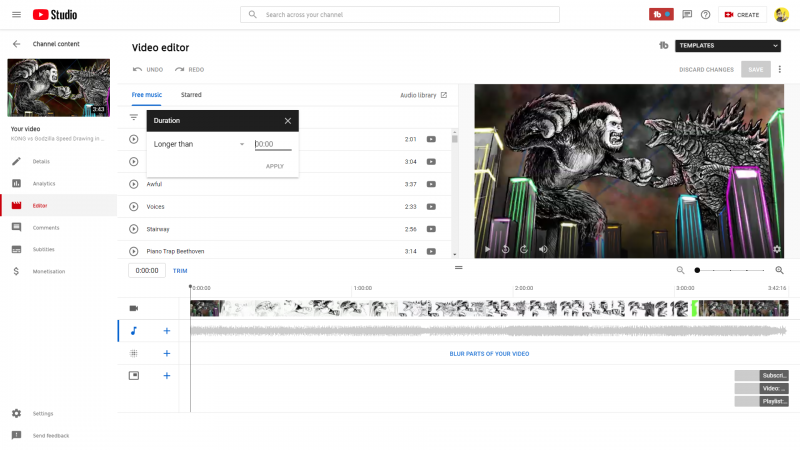Add audio track with plus icon
Image resolution: width=800 pixels, height=450 pixels.
167,330
